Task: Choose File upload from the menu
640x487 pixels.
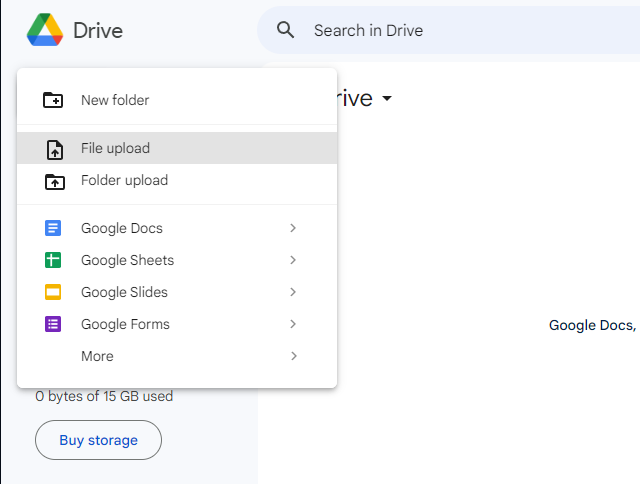Action: click(x=177, y=148)
